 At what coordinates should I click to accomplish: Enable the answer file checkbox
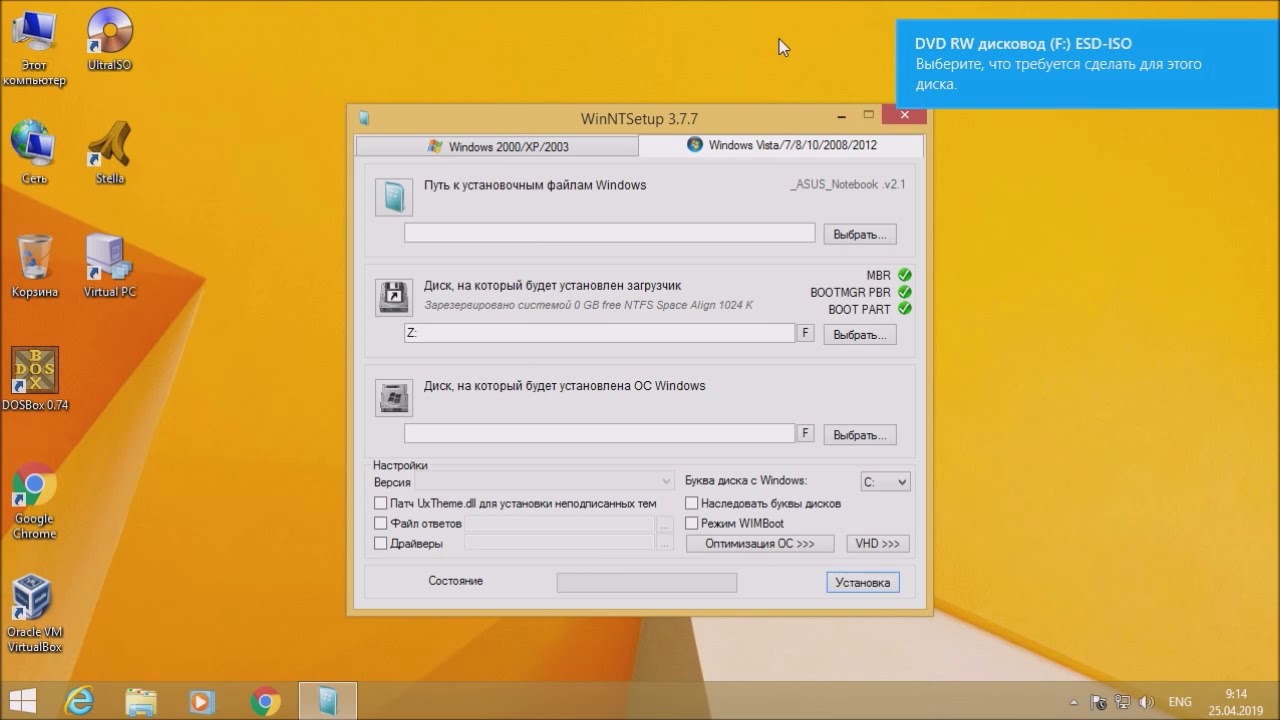coord(380,523)
